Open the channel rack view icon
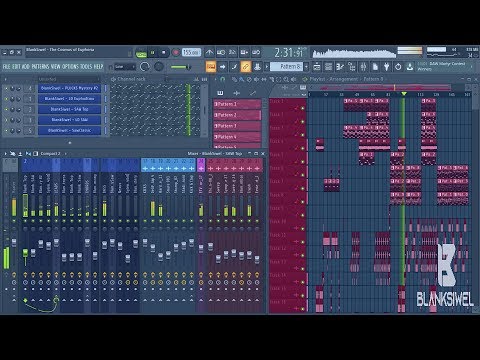The height and width of the screenshot is (360, 480). [x=328, y=67]
